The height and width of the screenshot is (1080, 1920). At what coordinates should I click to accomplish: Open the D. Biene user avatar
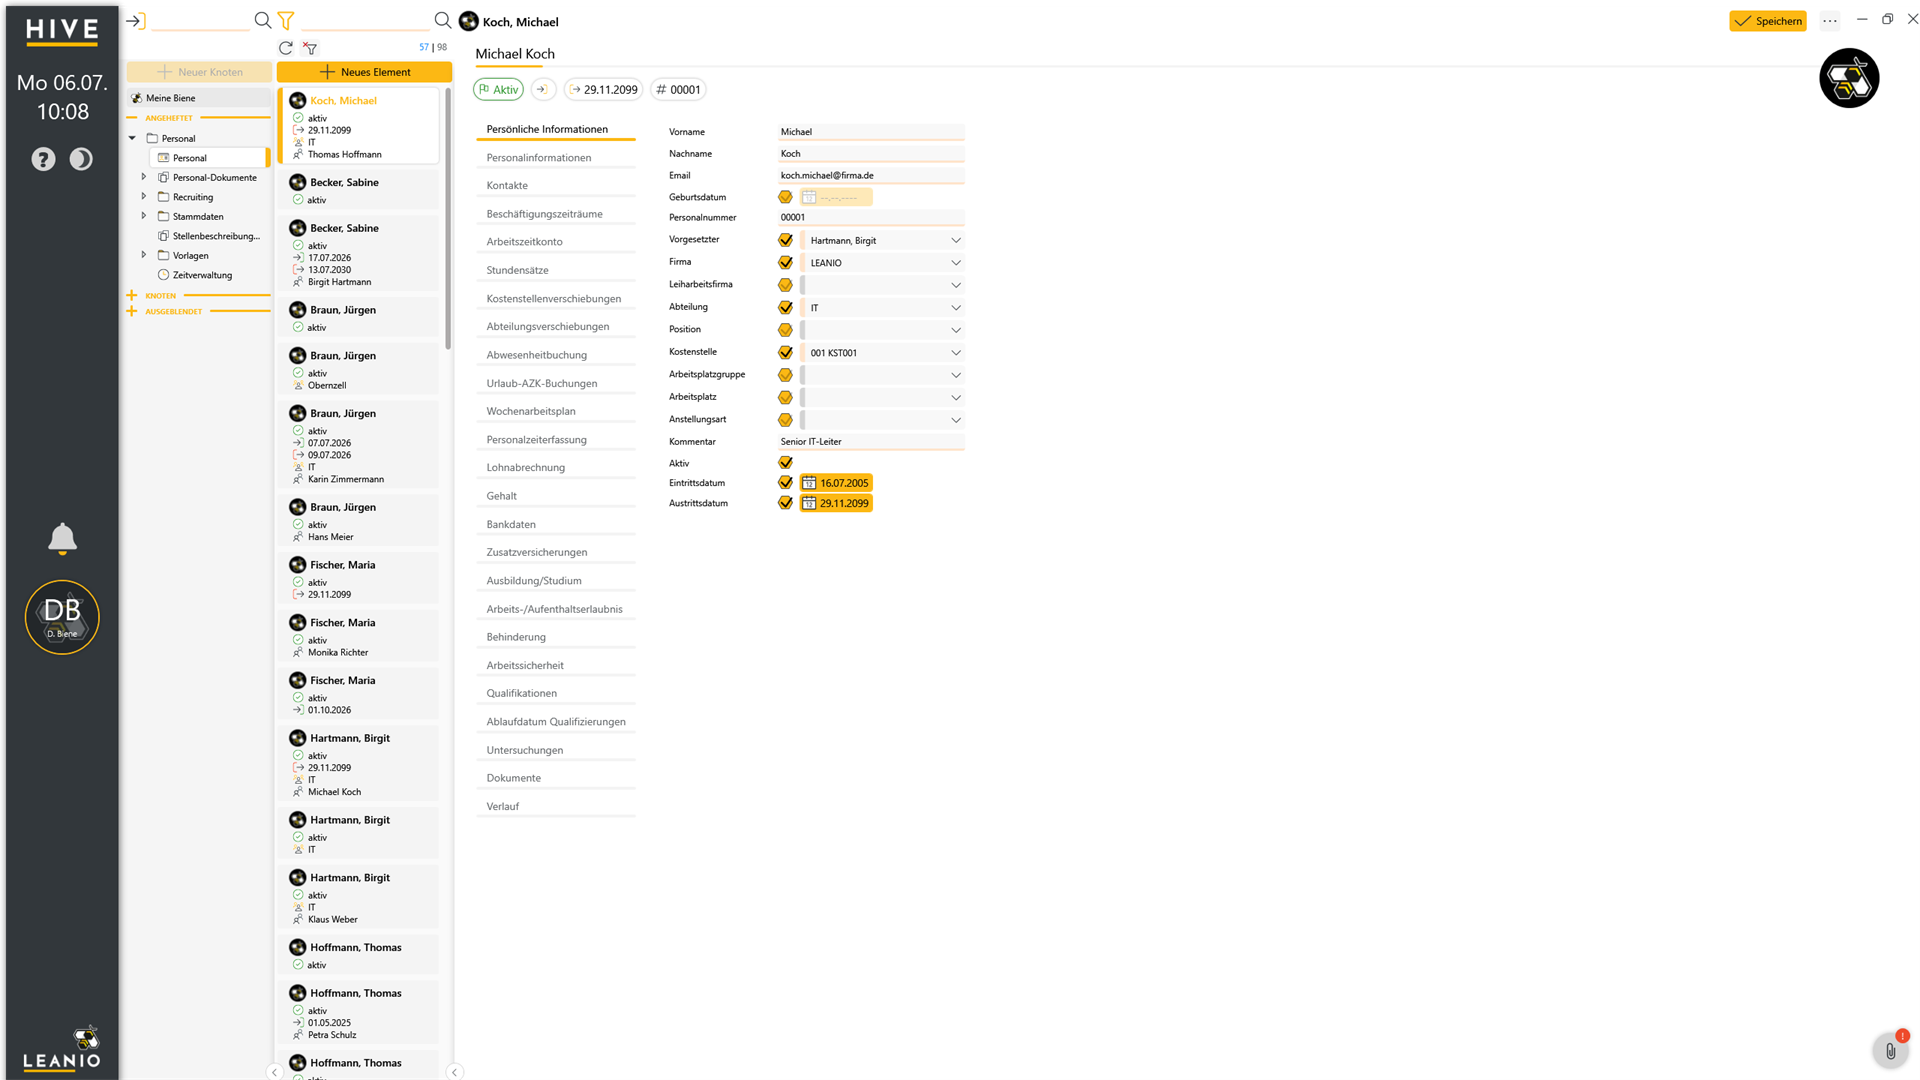click(62, 617)
